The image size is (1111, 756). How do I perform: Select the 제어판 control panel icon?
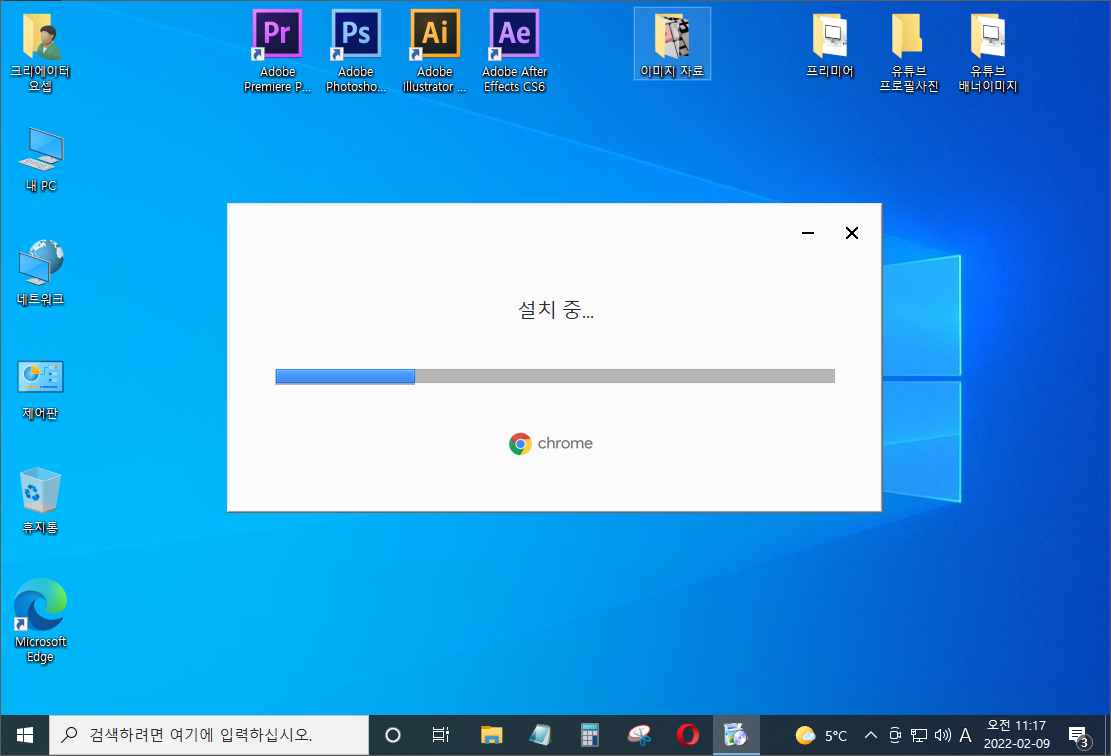click(x=40, y=388)
